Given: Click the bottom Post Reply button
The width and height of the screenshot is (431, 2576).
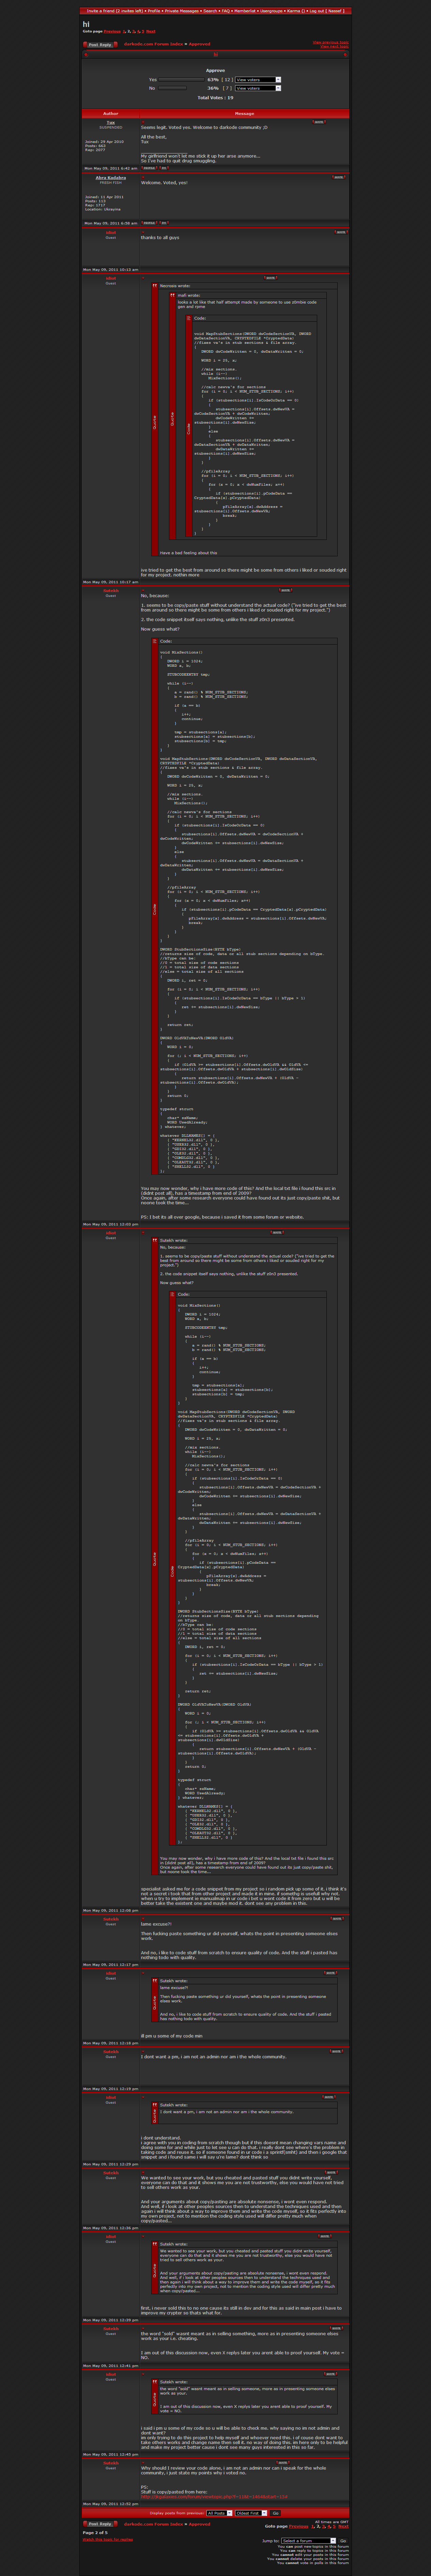Looking at the screenshot, I should pyautogui.click(x=99, y=2524).
